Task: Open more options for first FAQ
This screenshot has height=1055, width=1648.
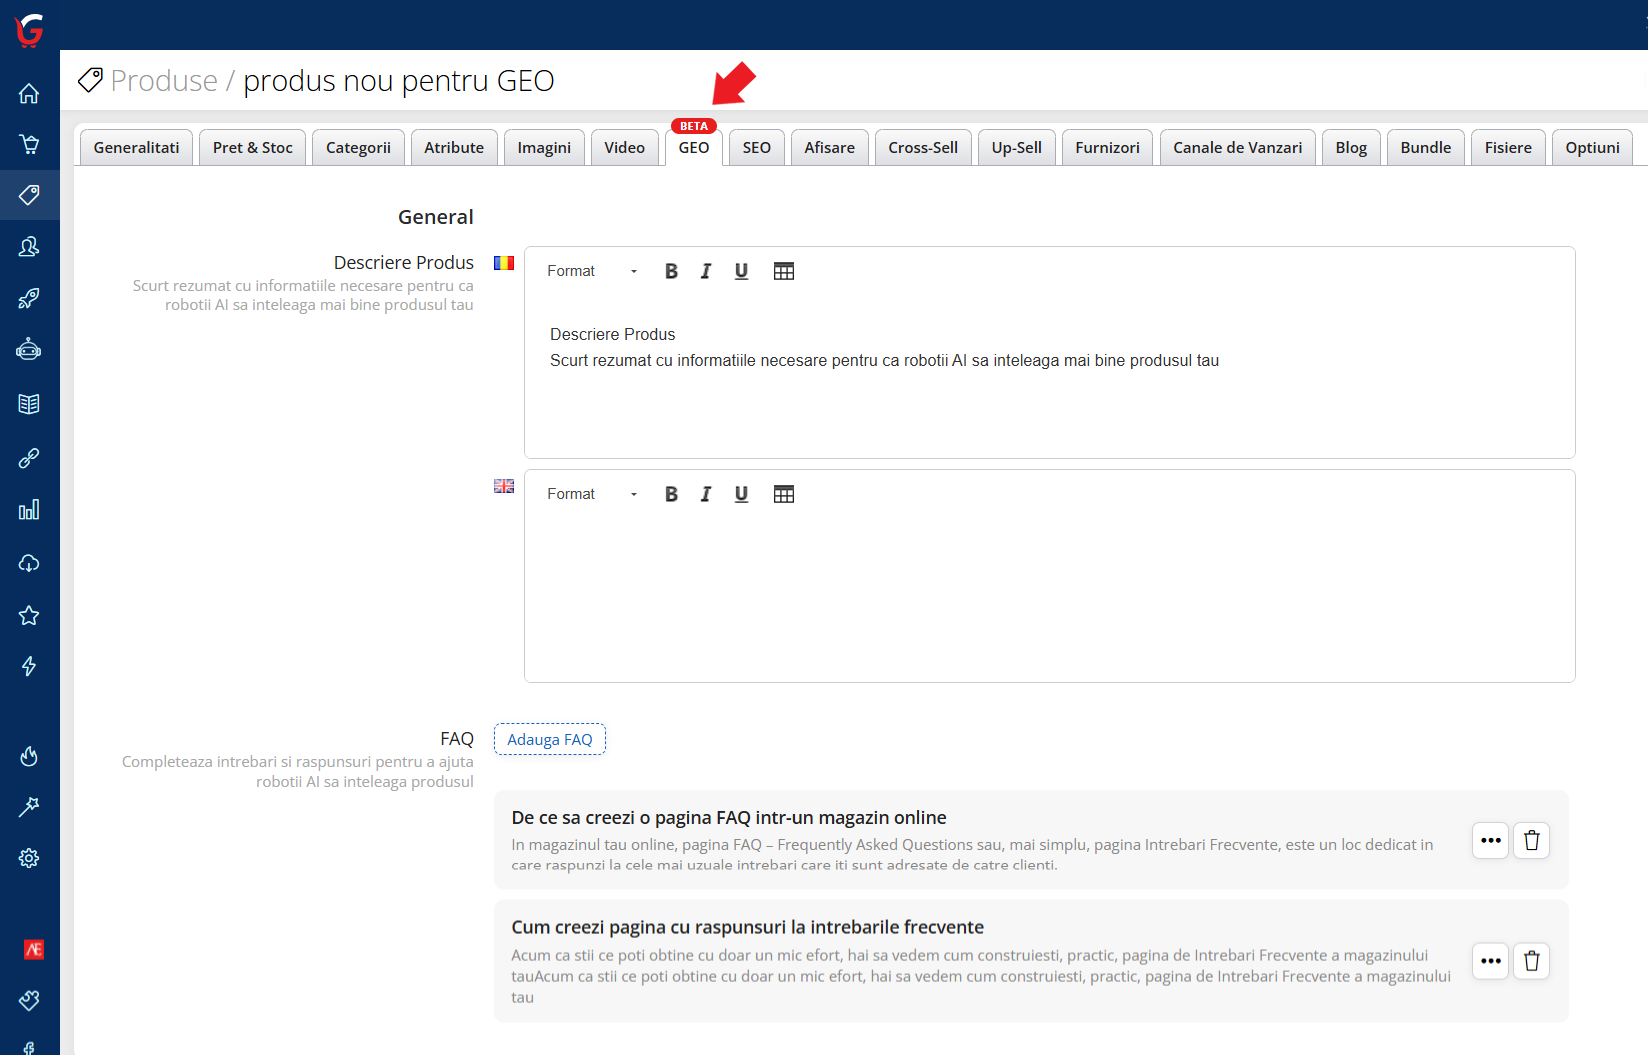Action: [x=1490, y=841]
